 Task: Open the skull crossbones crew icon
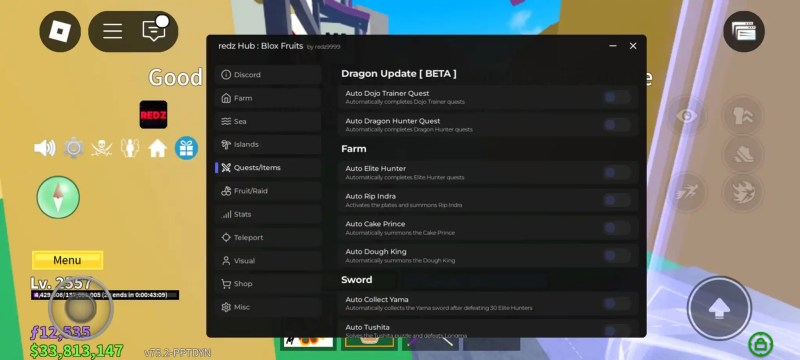click(102, 148)
